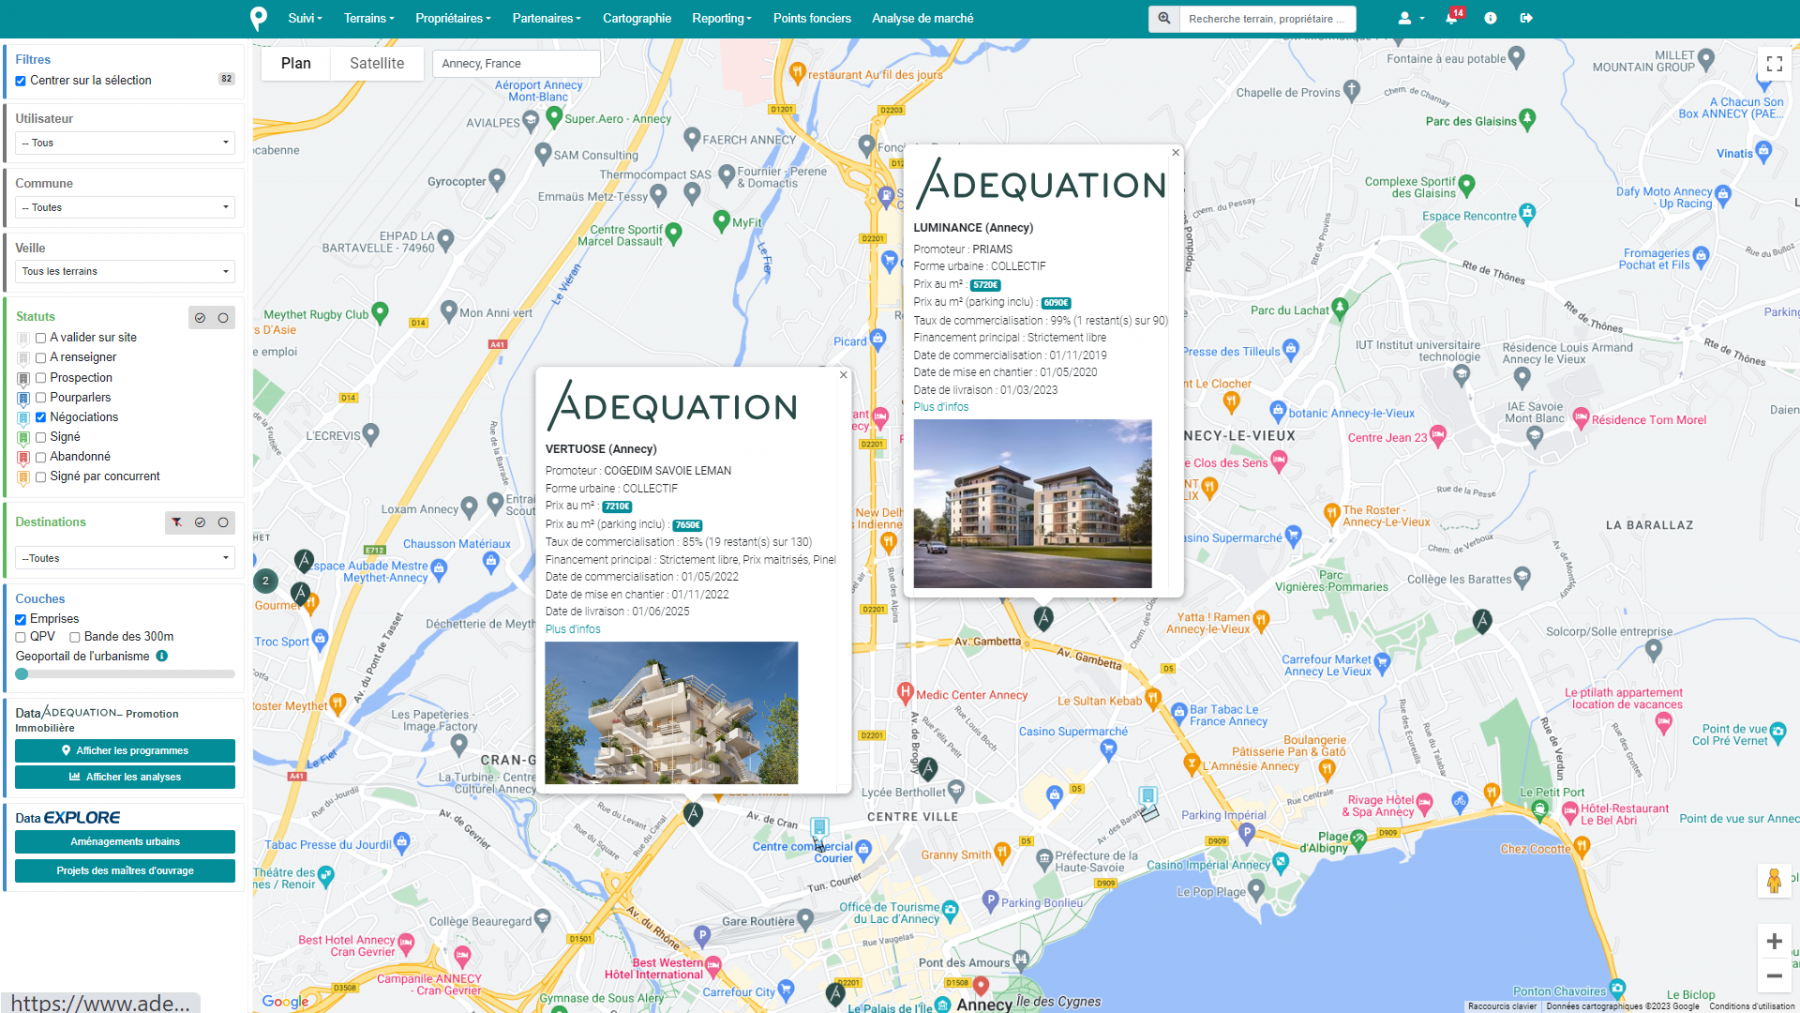Screen dimensions: 1800x1013
Task: Expand the Partenaires menu
Action: [x=546, y=18]
